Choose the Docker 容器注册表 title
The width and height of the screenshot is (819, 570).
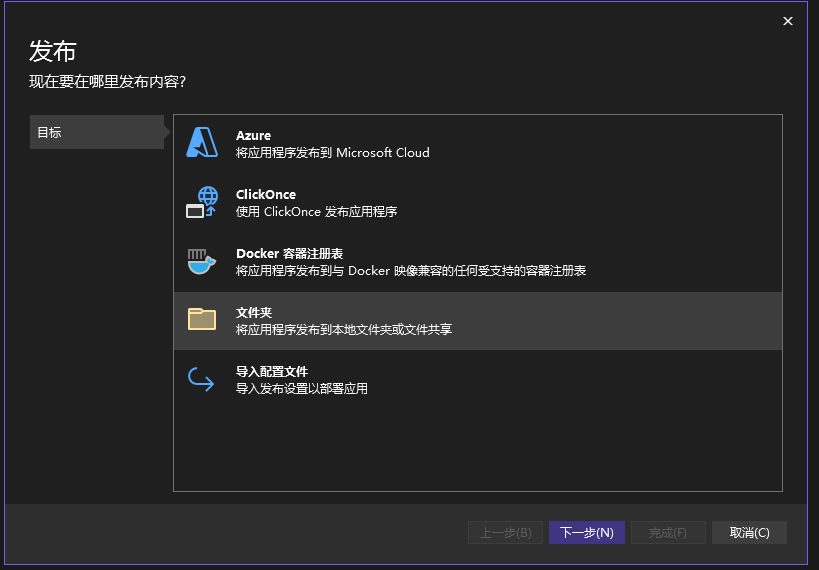click(x=289, y=253)
